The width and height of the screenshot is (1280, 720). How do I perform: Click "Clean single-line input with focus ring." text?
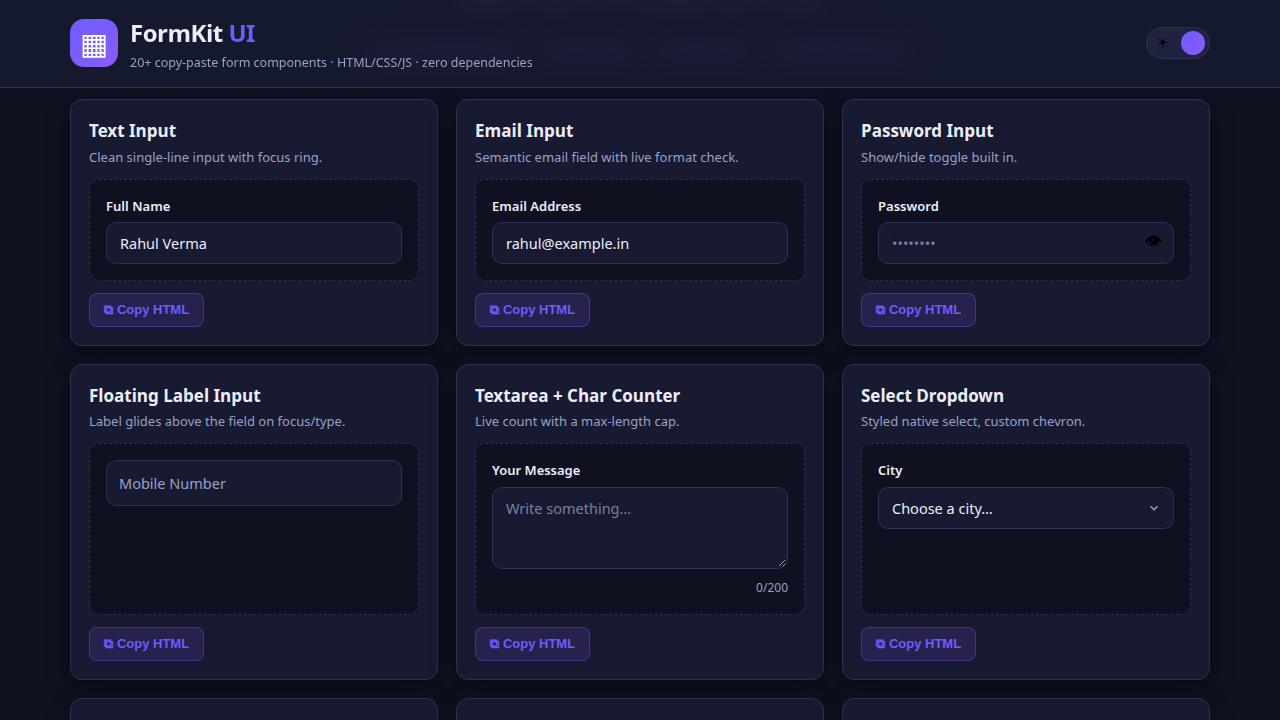[205, 157]
